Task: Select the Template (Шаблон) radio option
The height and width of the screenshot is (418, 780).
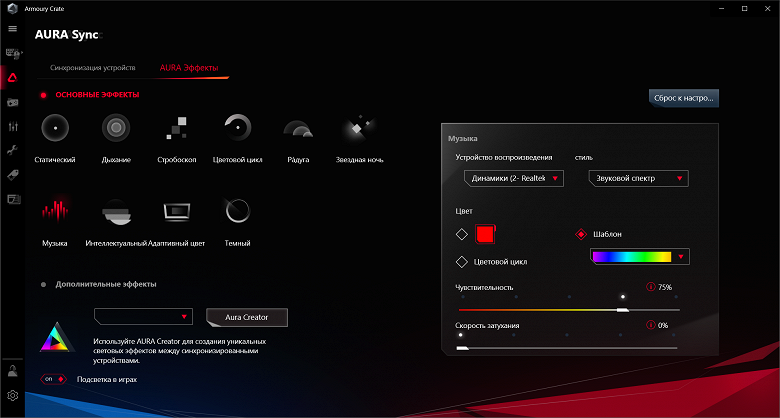Action: [581, 234]
